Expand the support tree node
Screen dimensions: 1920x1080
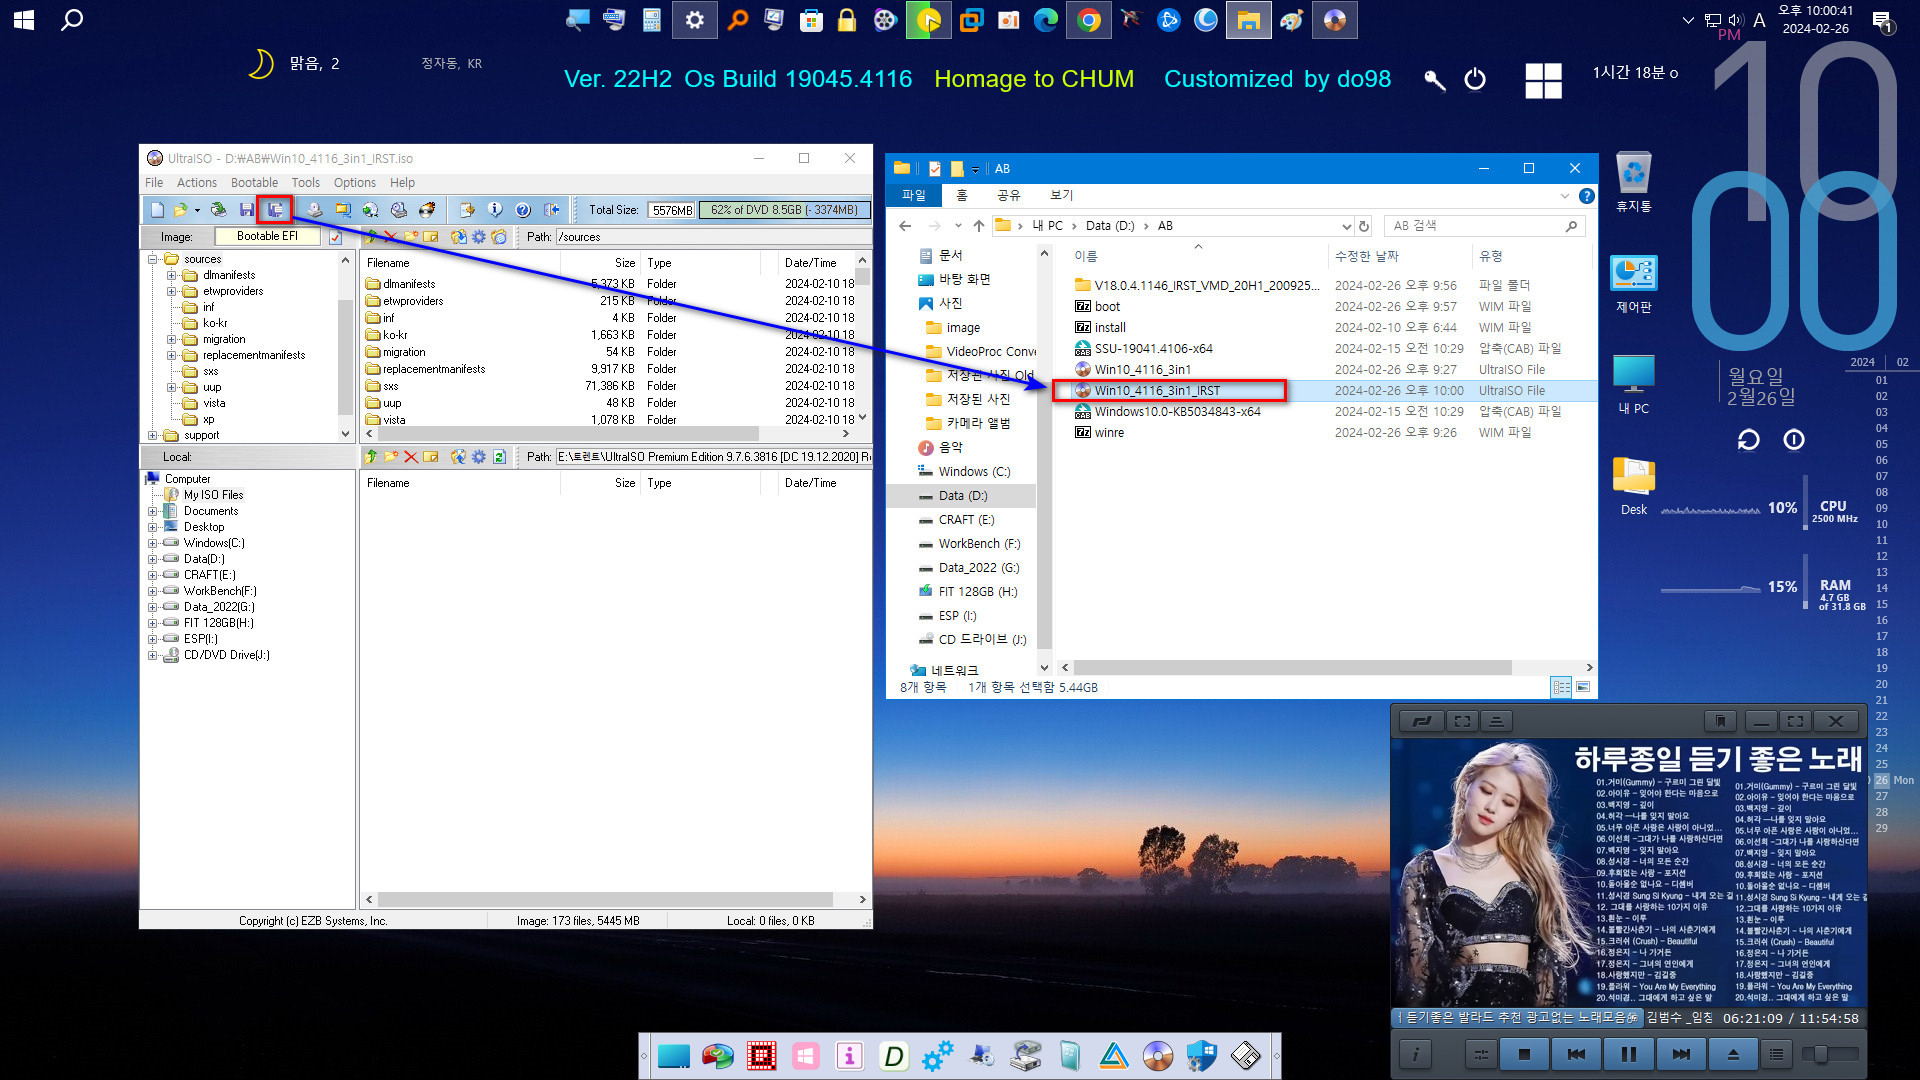tap(153, 435)
